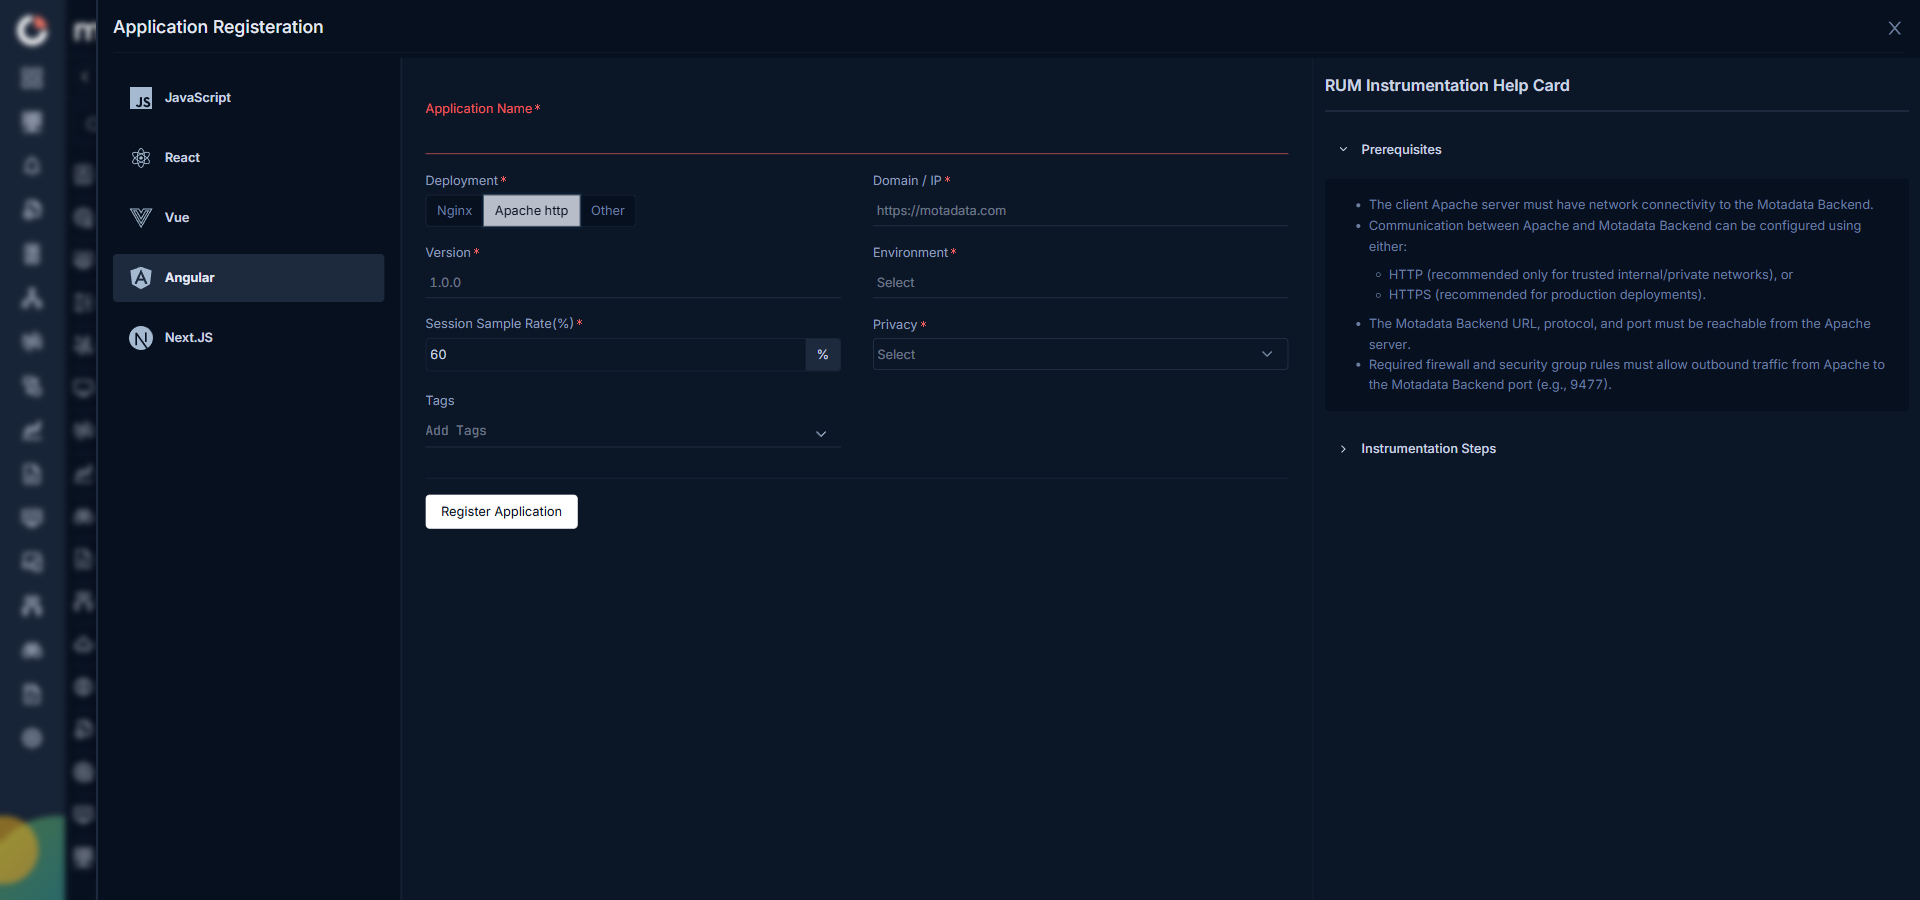Screen dimensions: 1920x900
Task: Switch to the Next.JS tab
Action: coord(248,338)
